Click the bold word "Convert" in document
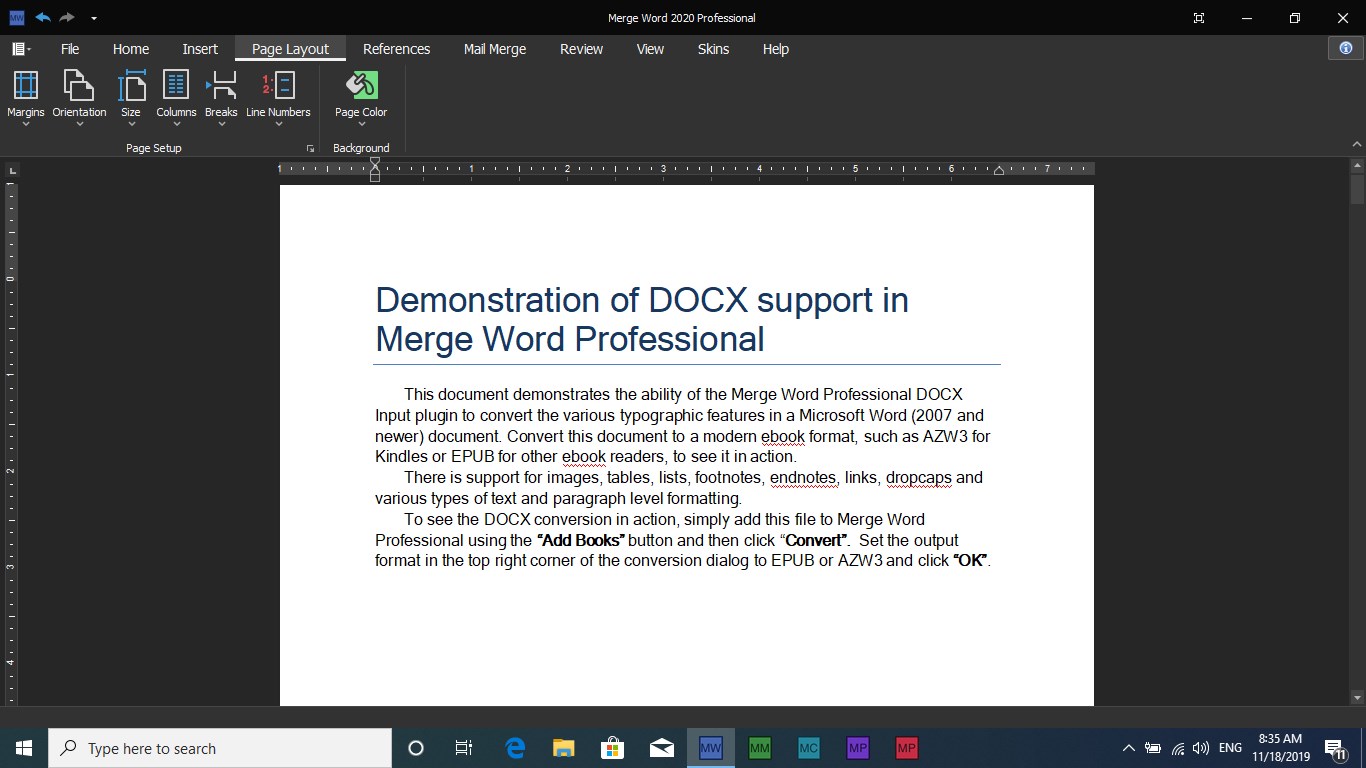The image size is (1366, 768). point(816,540)
